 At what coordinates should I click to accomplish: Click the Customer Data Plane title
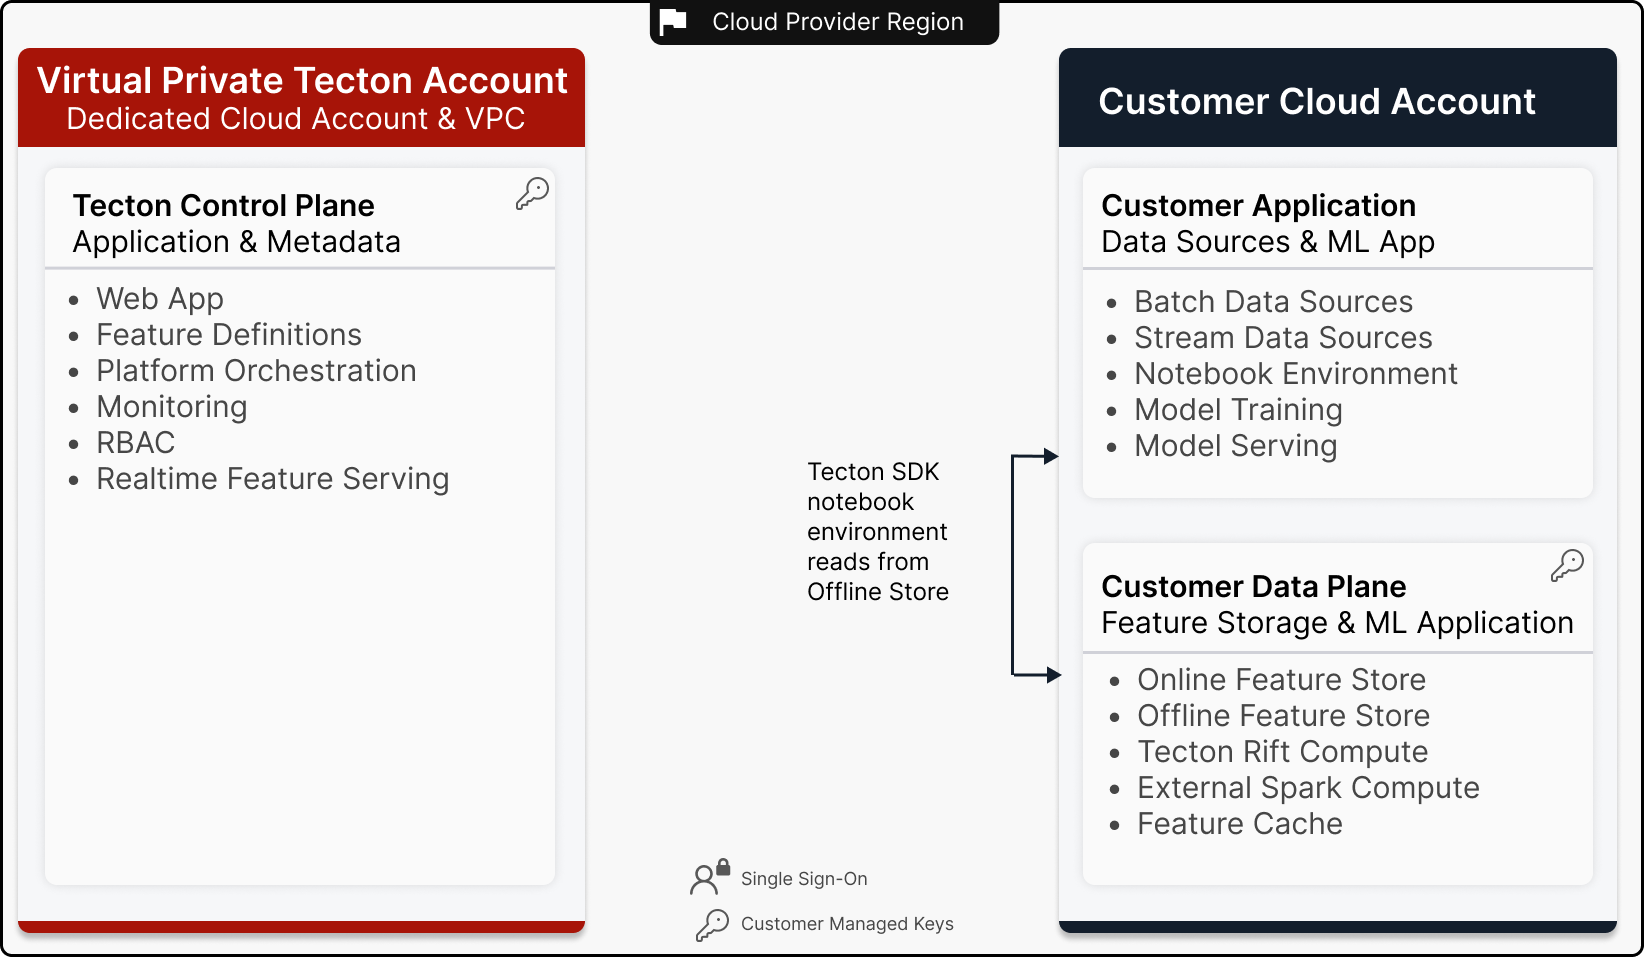pyautogui.click(x=1254, y=586)
